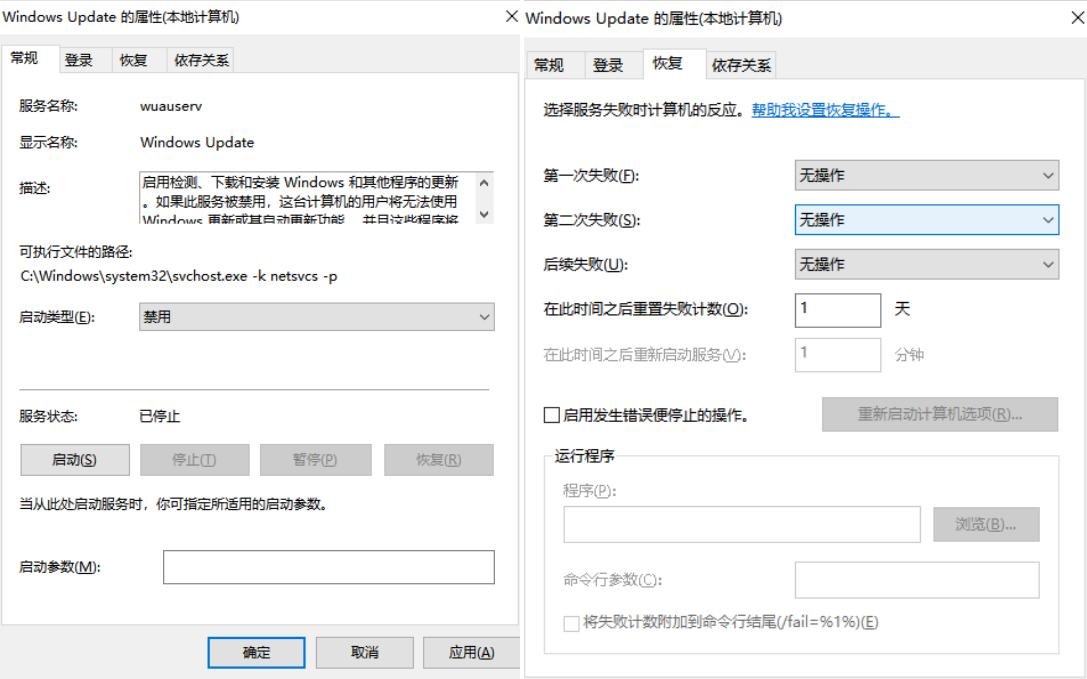
Task: Switch to the 常规 tab in right window
Action: click(x=552, y=65)
